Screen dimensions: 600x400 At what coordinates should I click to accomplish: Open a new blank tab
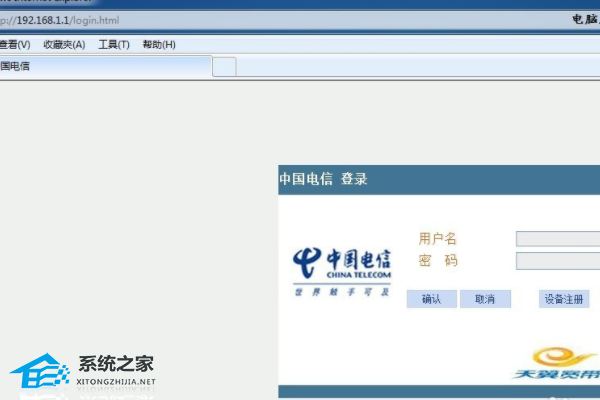[x=224, y=67]
